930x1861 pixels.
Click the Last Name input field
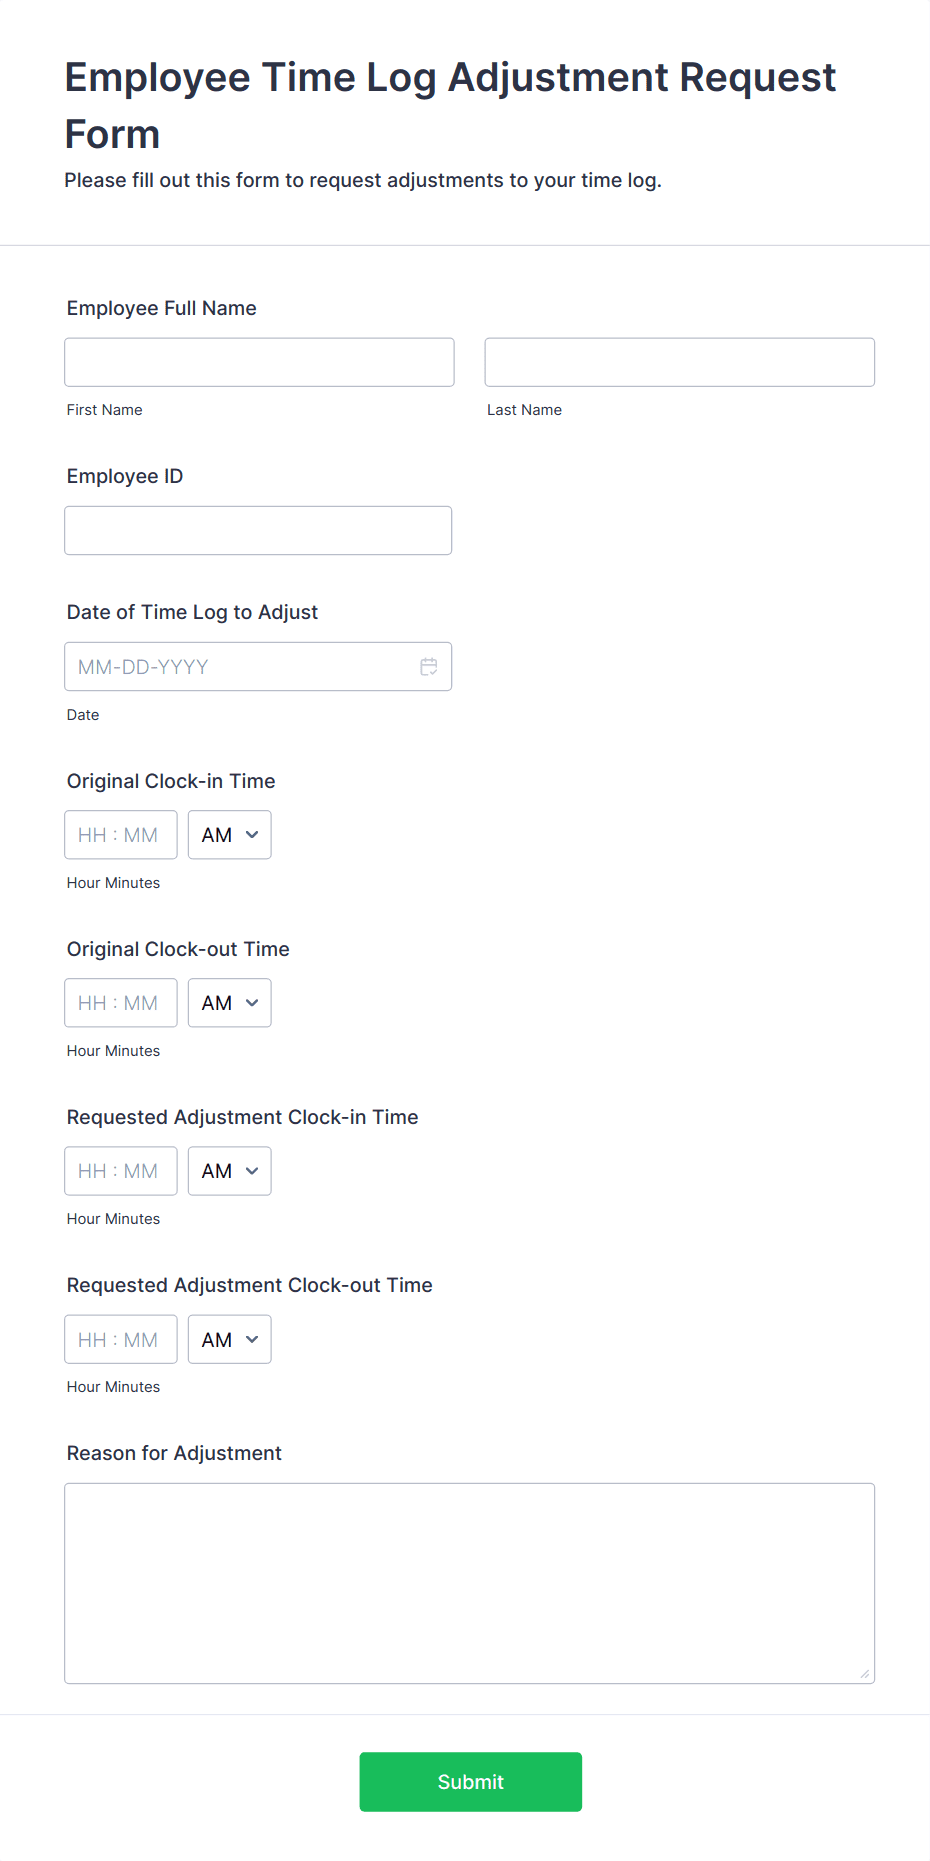point(679,362)
